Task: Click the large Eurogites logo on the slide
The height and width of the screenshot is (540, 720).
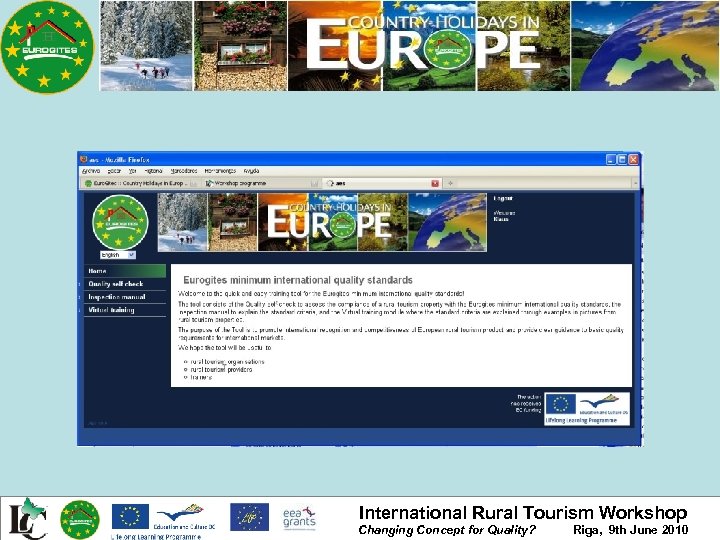Action: (47, 47)
